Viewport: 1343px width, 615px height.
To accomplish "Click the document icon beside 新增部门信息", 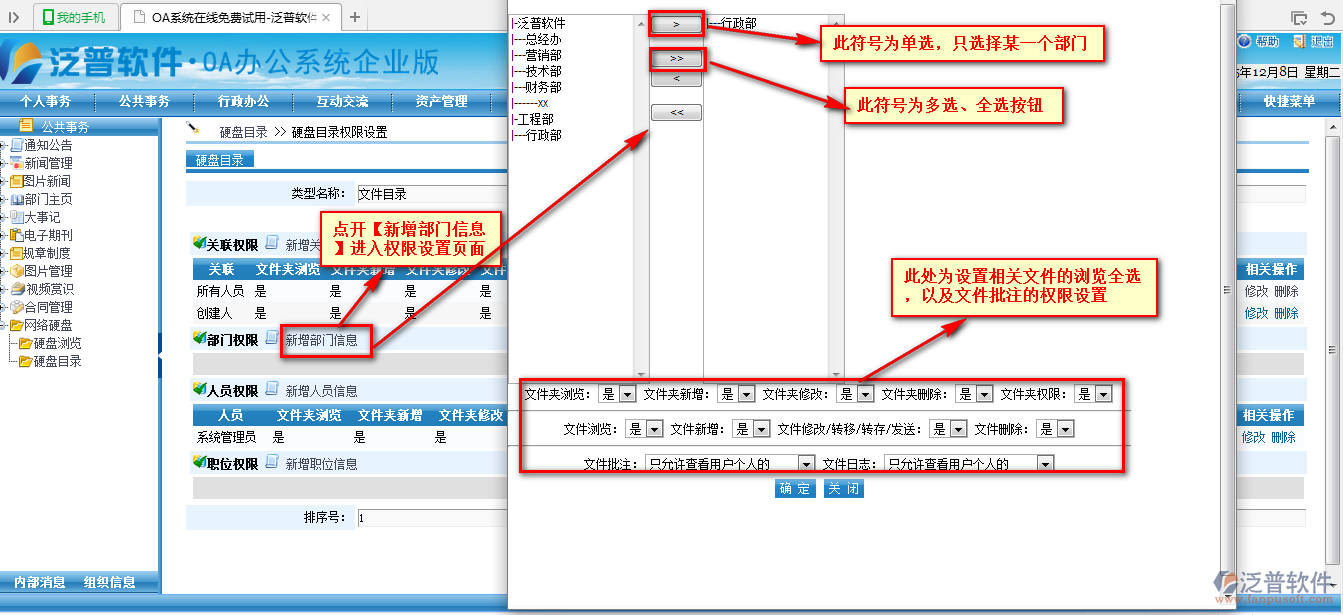I will 272,338.
